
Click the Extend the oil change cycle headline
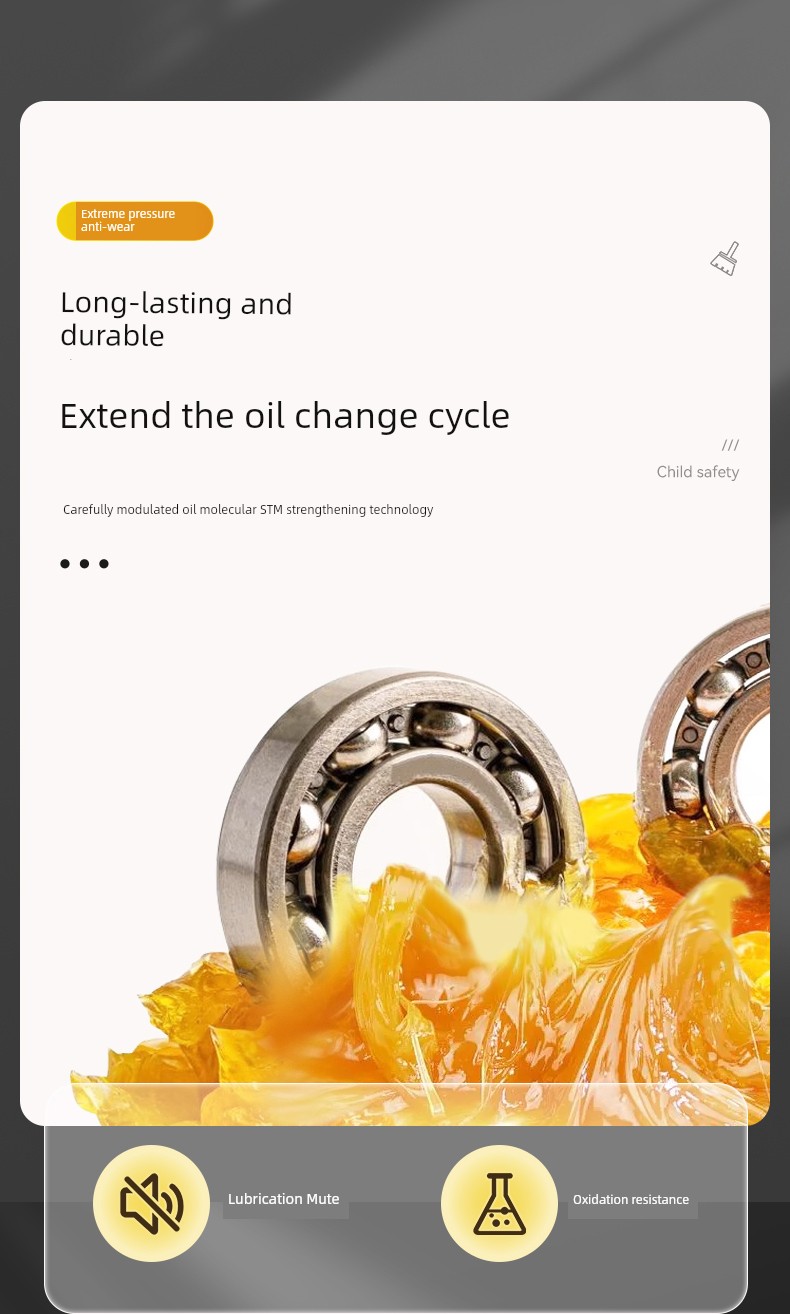click(x=284, y=416)
